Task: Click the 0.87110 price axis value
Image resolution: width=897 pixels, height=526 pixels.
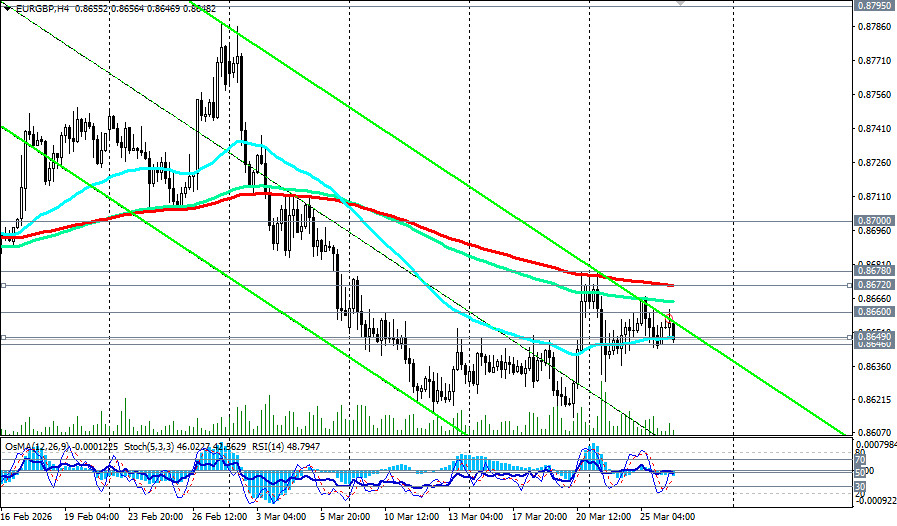Action: click(874, 196)
